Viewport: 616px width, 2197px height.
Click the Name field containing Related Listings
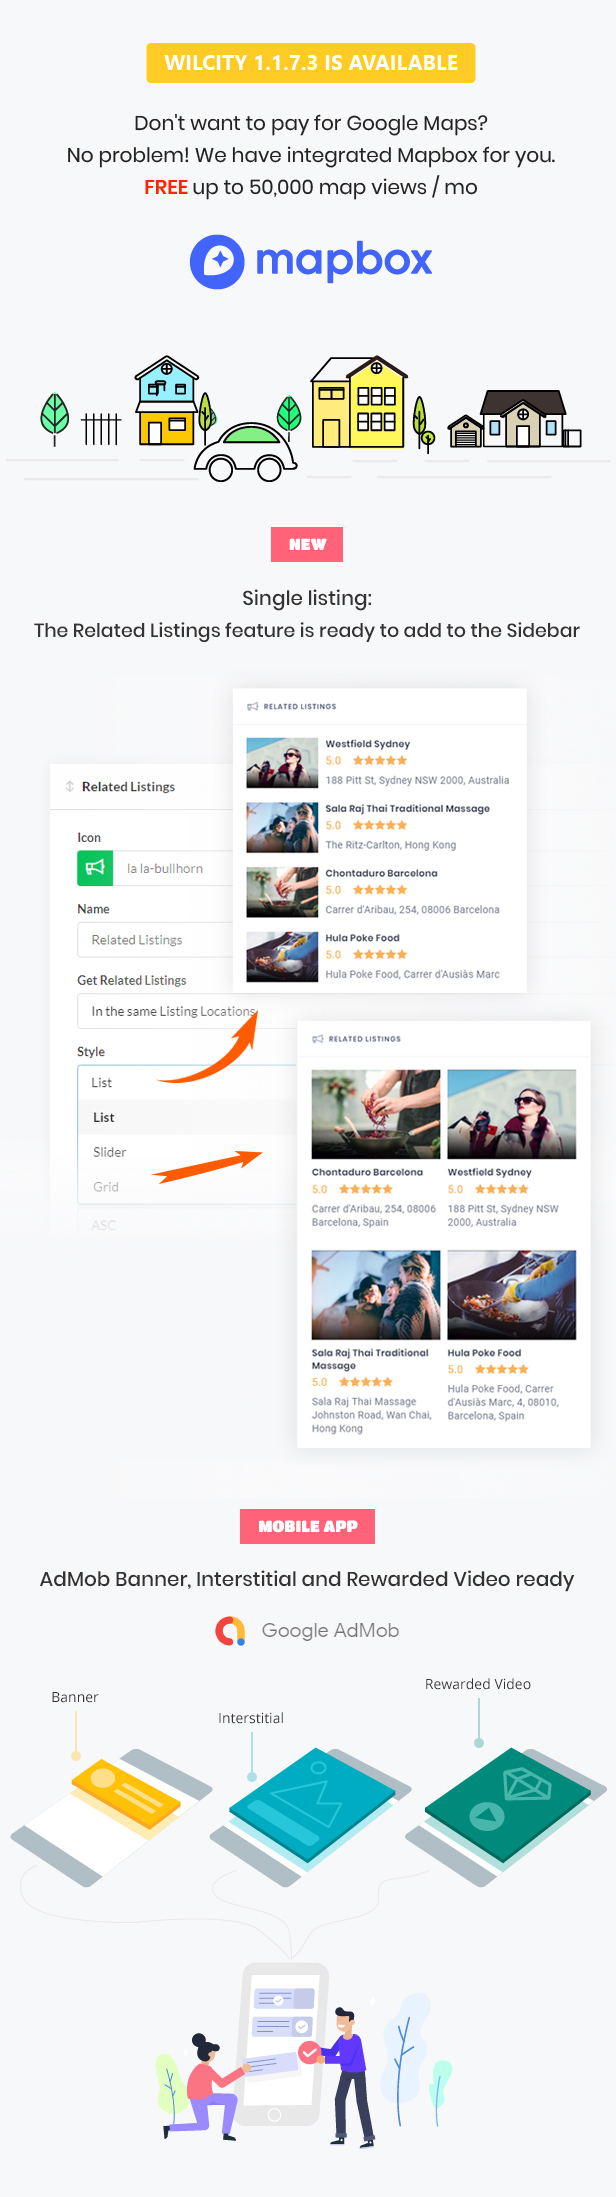tap(155, 940)
